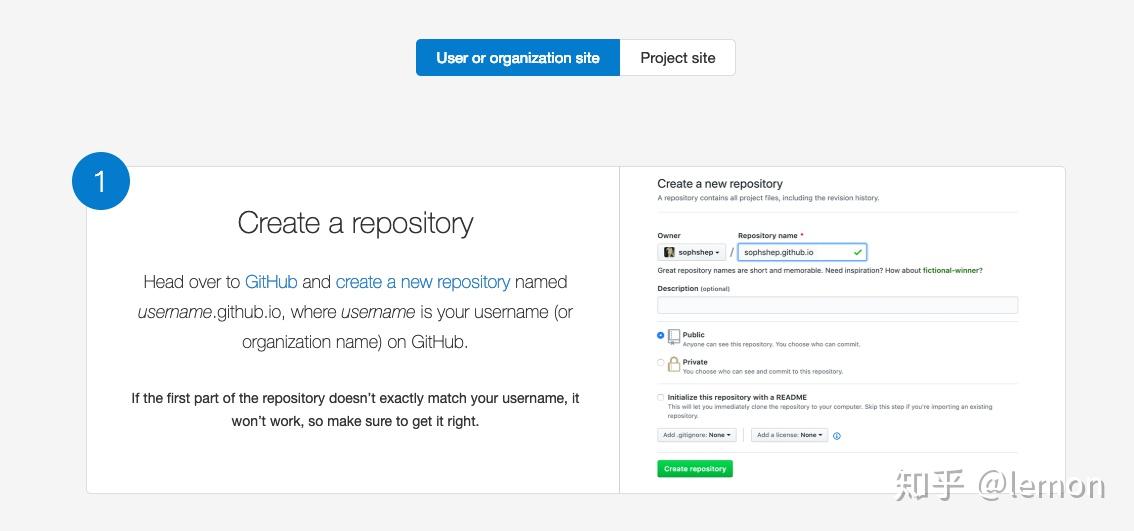Click the Repository name label
Image resolution: width=1134 pixels, height=531 pixels.
768,236
